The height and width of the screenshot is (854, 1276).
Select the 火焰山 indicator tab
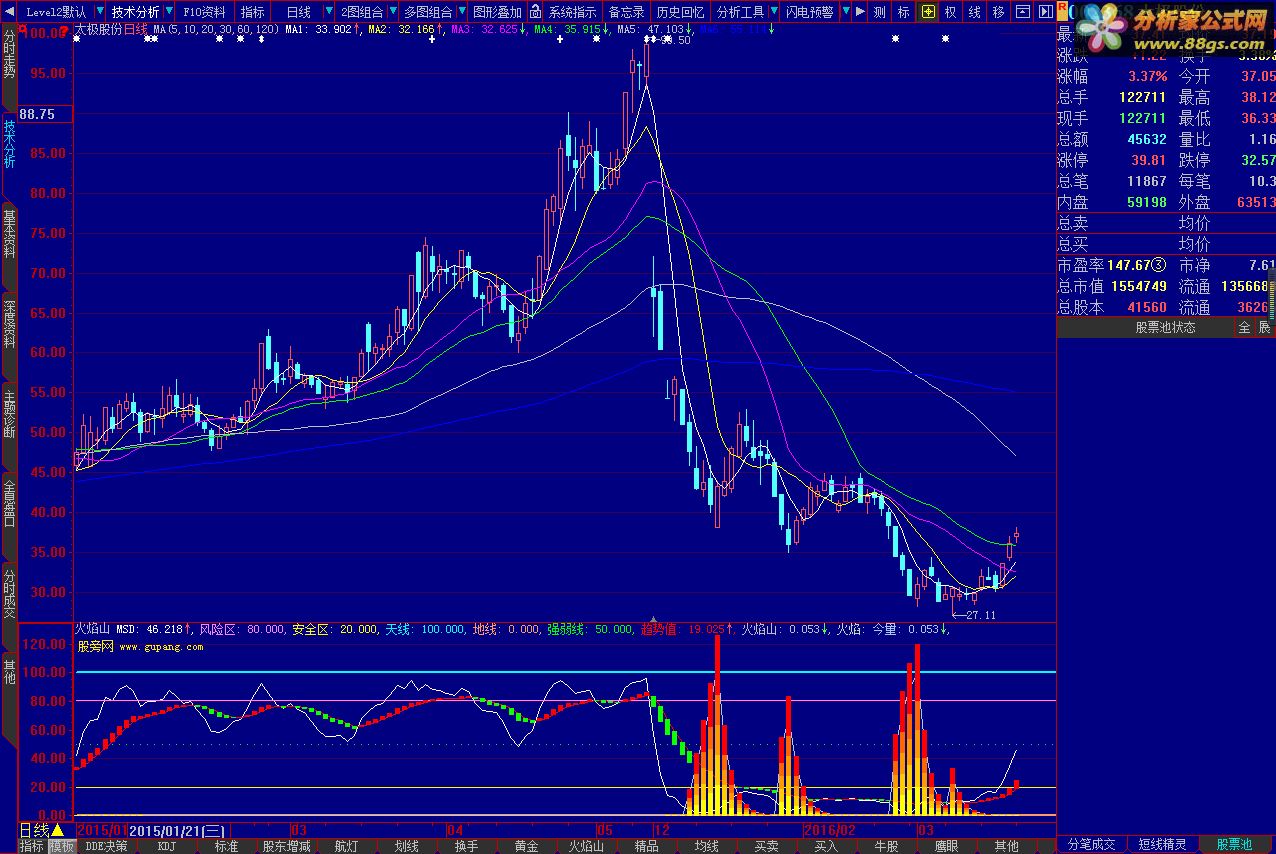586,845
